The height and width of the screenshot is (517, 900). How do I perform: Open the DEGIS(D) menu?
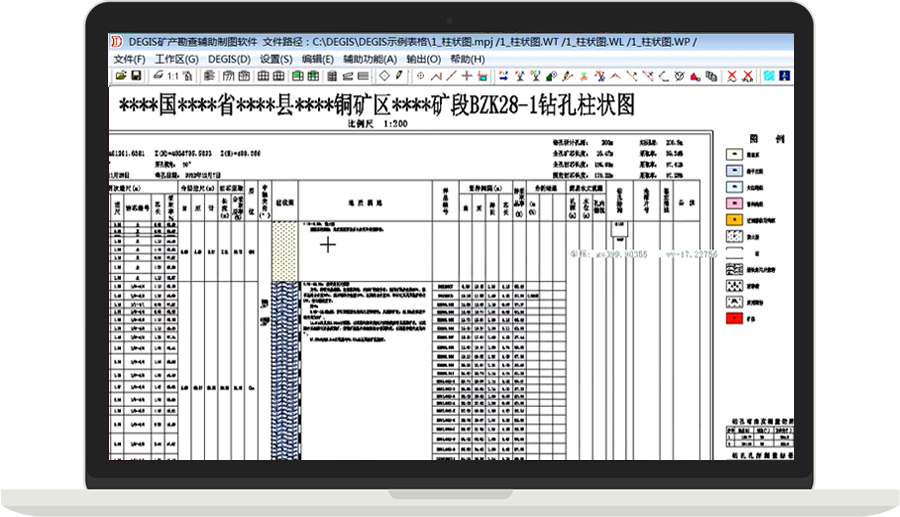229,59
